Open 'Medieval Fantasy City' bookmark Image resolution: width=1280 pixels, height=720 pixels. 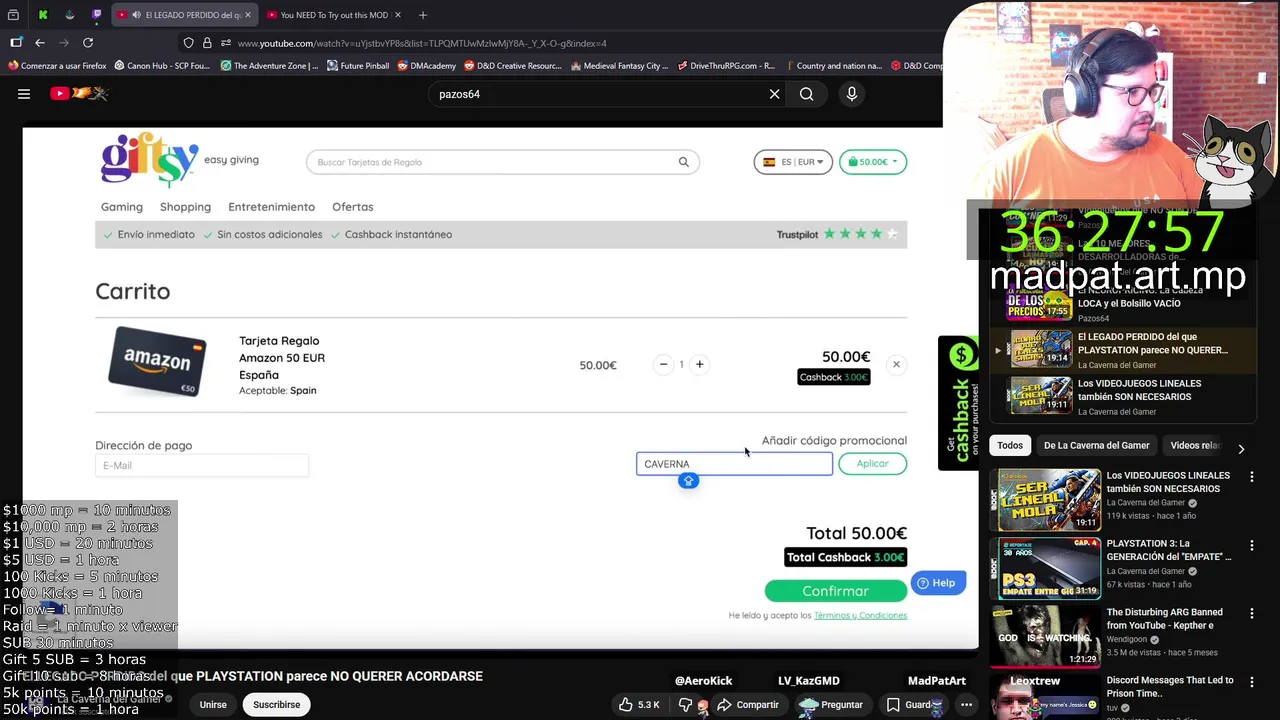[619, 66]
